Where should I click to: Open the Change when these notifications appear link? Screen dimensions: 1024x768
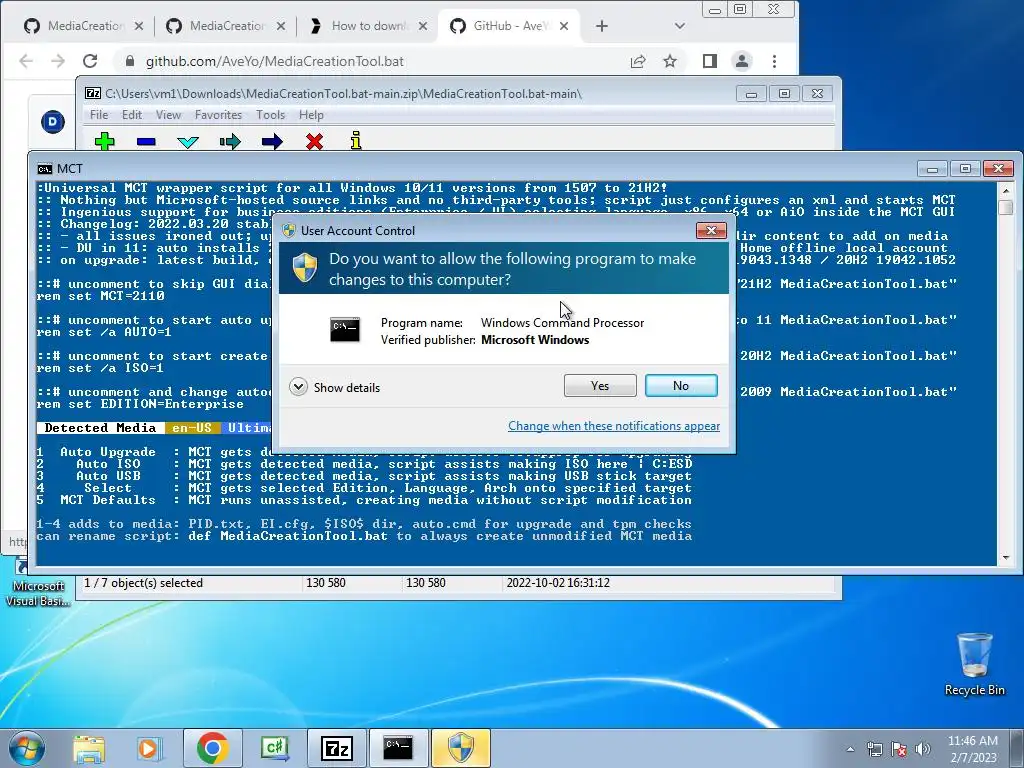[x=614, y=426]
